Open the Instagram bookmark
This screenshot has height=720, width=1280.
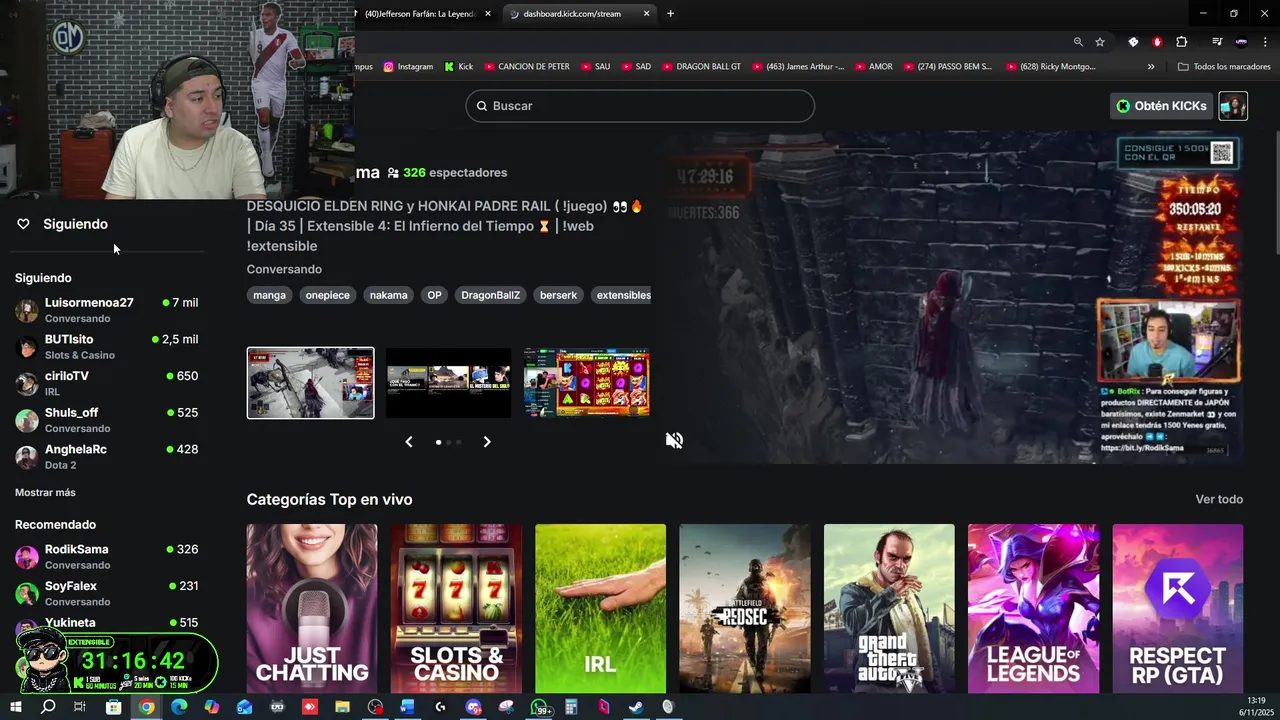[x=408, y=67]
